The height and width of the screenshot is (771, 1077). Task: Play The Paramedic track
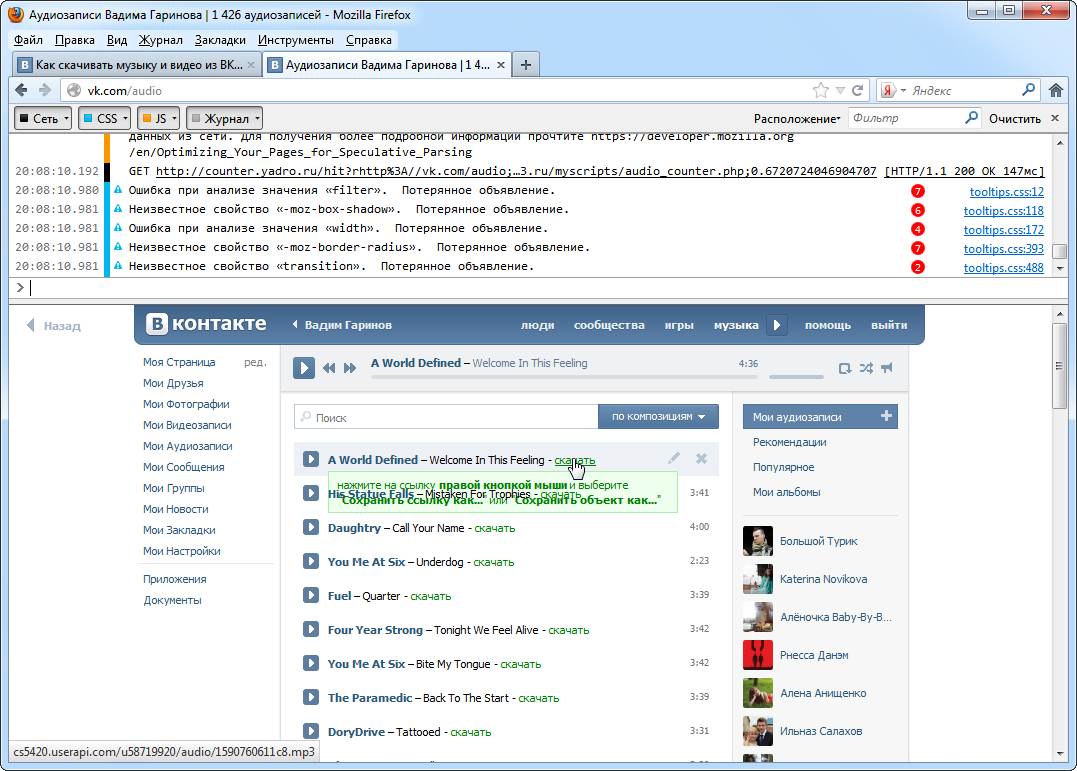[x=311, y=697]
